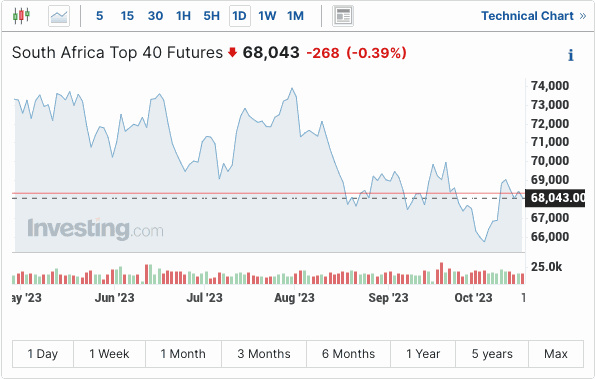This screenshot has width=595, height=379.
Task: Show the 1 Day range
Action: click(x=43, y=354)
